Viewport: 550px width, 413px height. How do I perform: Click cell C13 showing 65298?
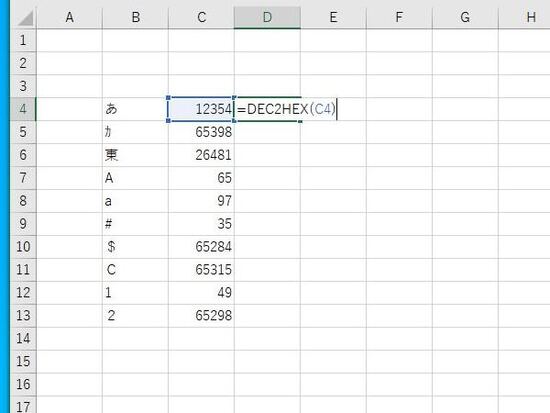pos(201,315)
